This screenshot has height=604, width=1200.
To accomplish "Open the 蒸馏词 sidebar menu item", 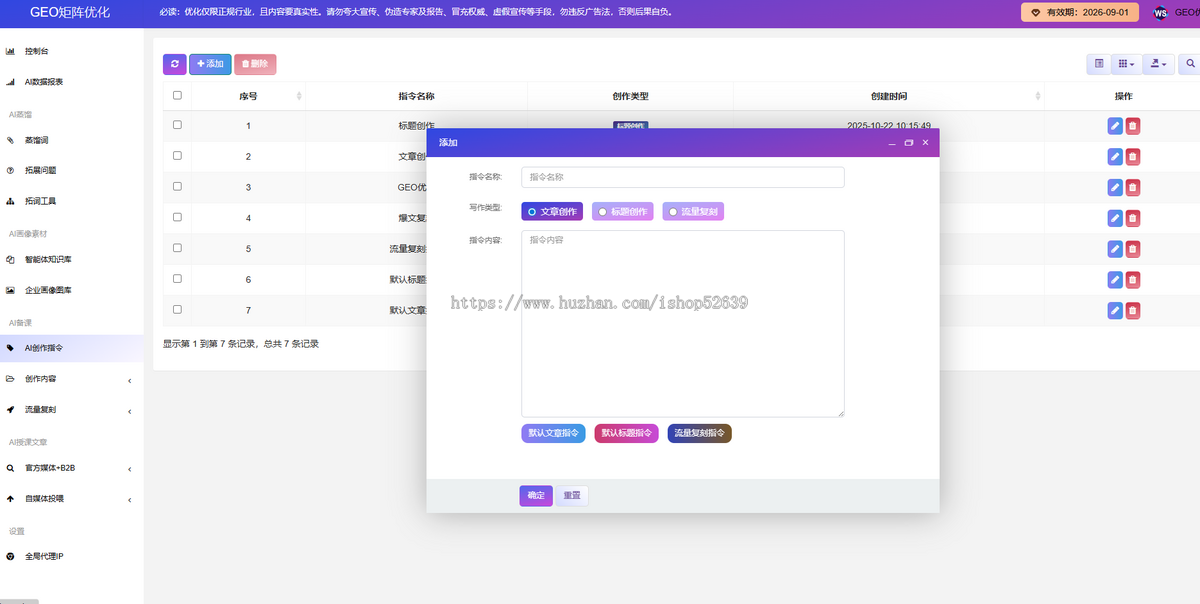I will tap(72, 140).
